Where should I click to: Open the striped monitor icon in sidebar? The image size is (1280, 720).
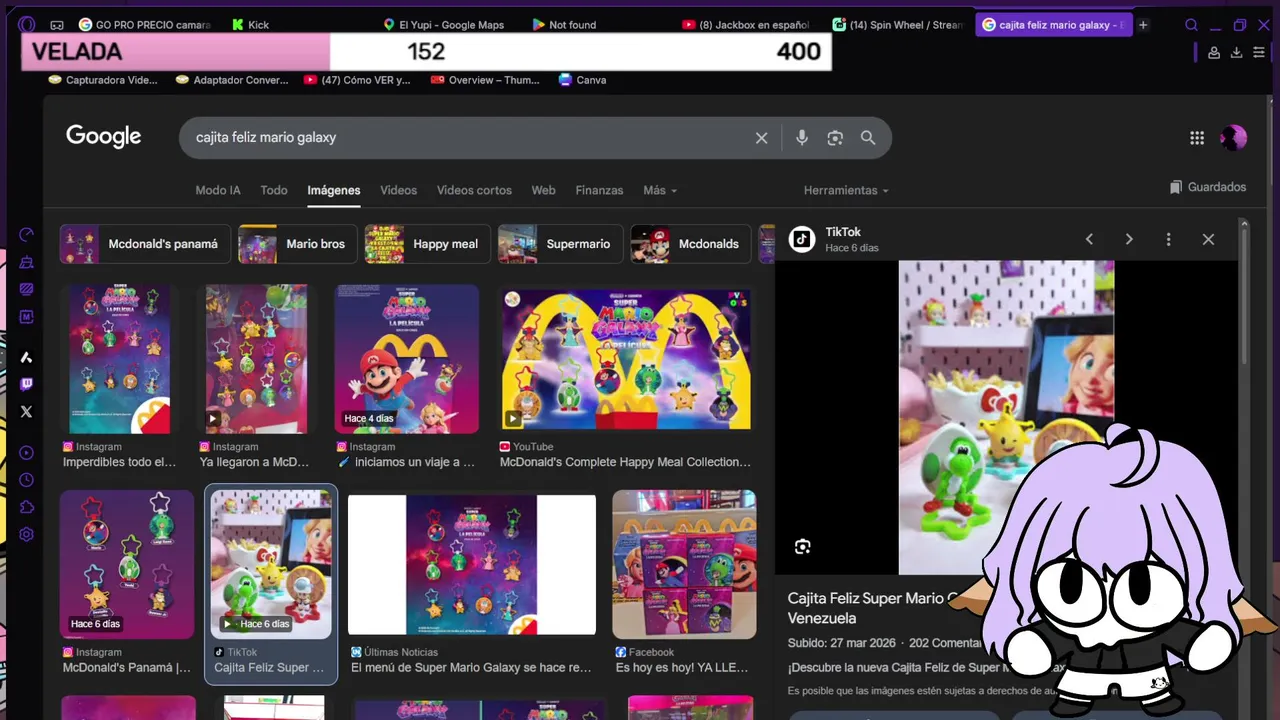pos(27,289)
